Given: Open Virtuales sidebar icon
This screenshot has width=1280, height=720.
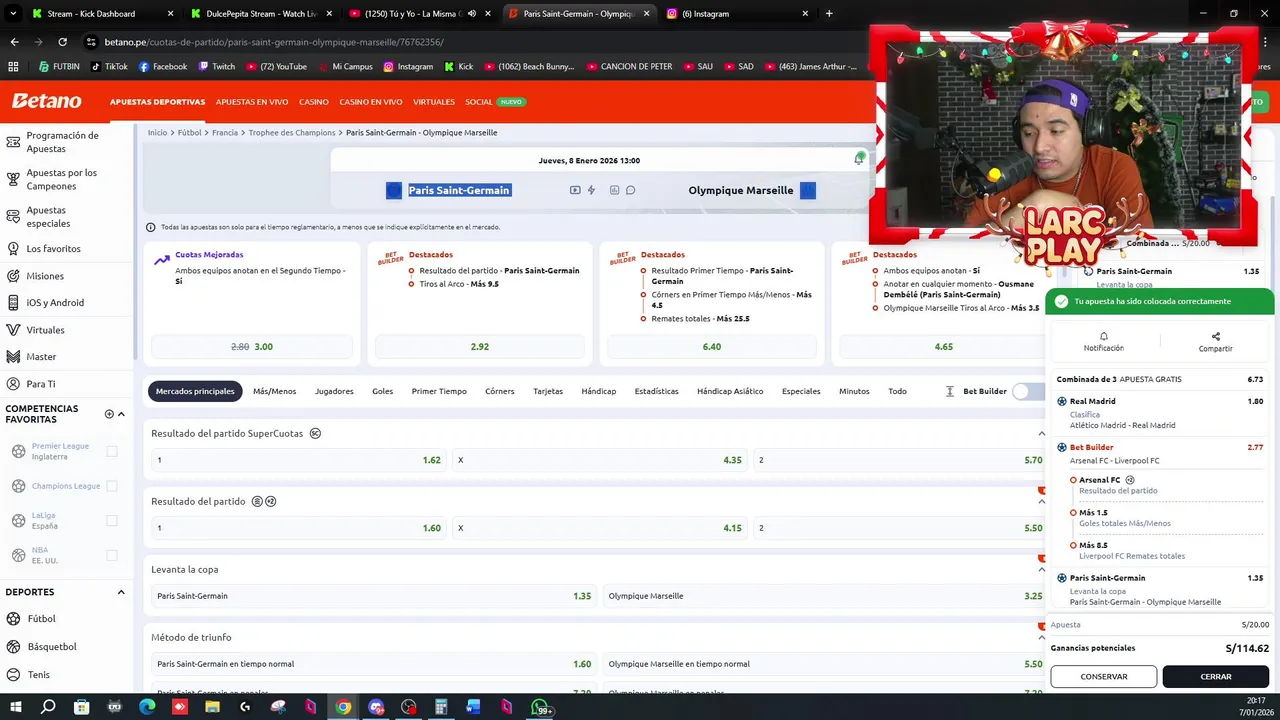Looking at the screenshot, I should pyautogui.click(x=13, y=330).
